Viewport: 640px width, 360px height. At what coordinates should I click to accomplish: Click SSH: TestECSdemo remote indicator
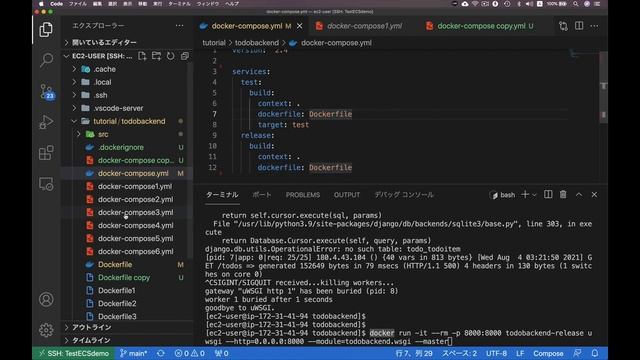(x=74, y=353)
